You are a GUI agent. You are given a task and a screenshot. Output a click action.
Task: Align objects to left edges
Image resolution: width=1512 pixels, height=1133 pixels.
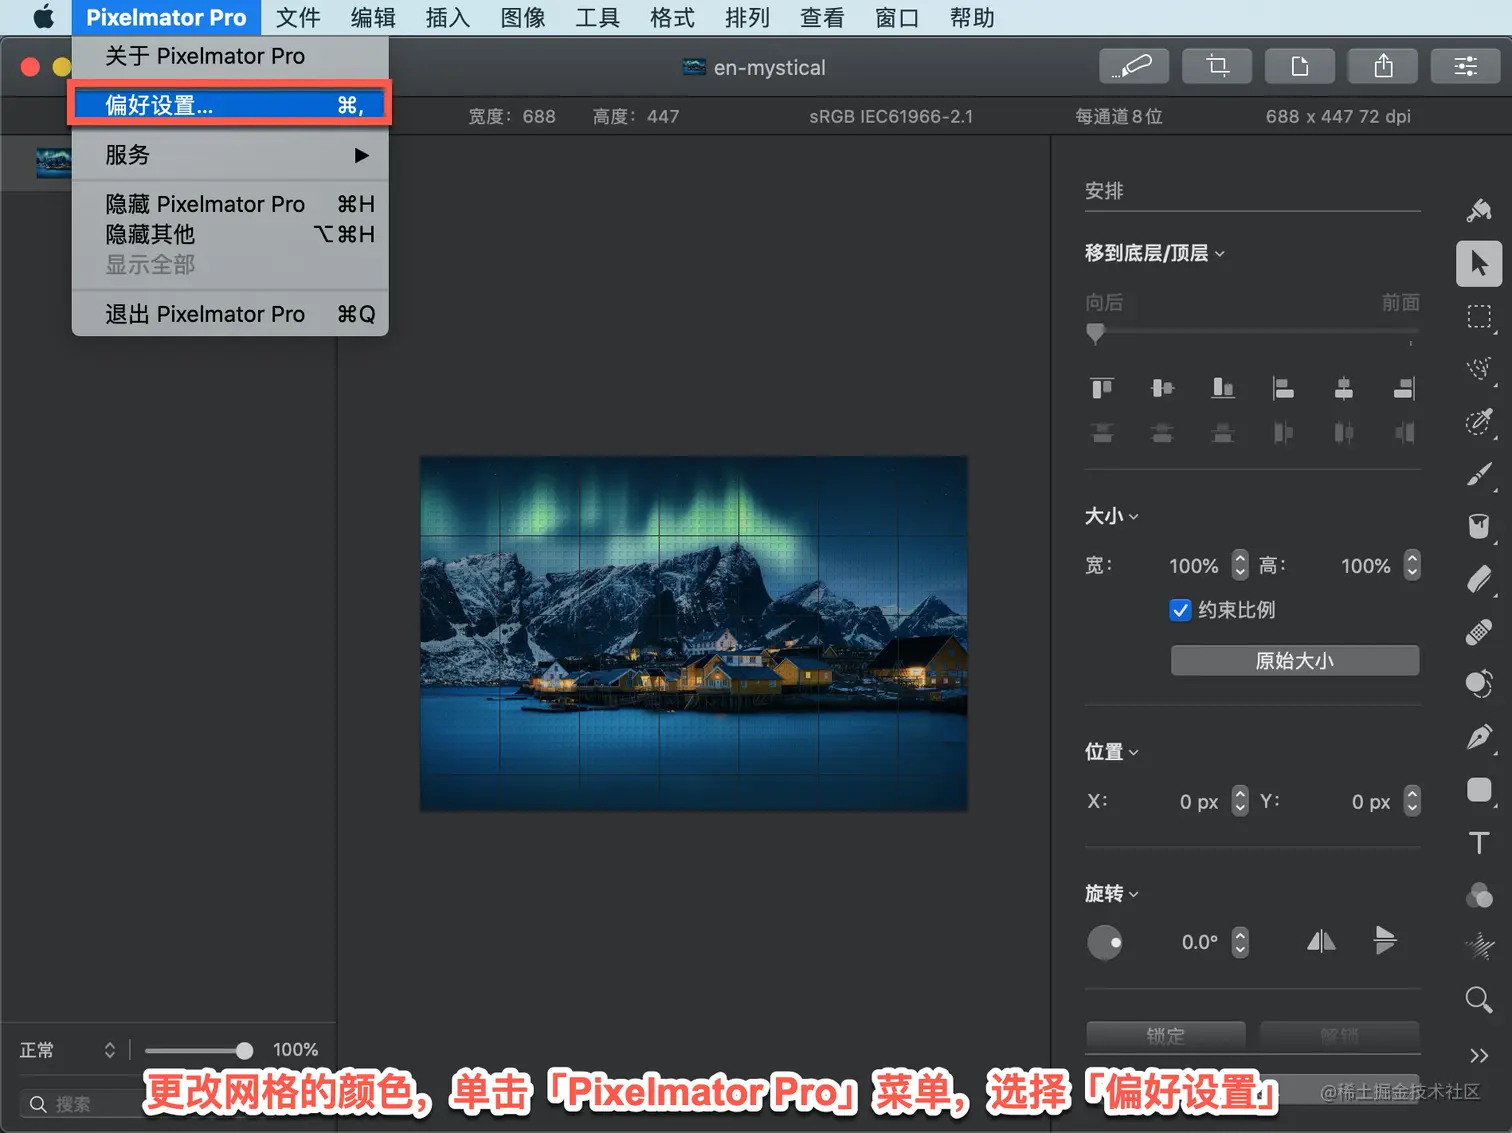point(1283,388)
